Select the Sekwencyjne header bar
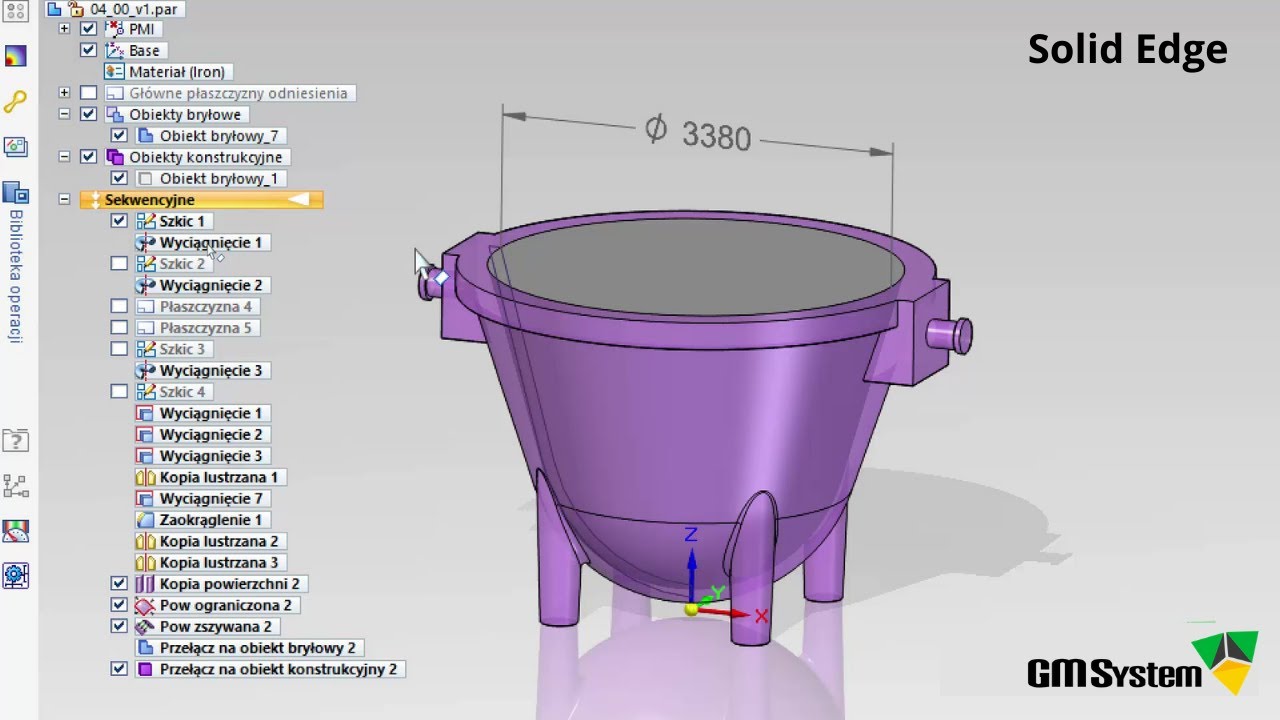 (201, 200)
